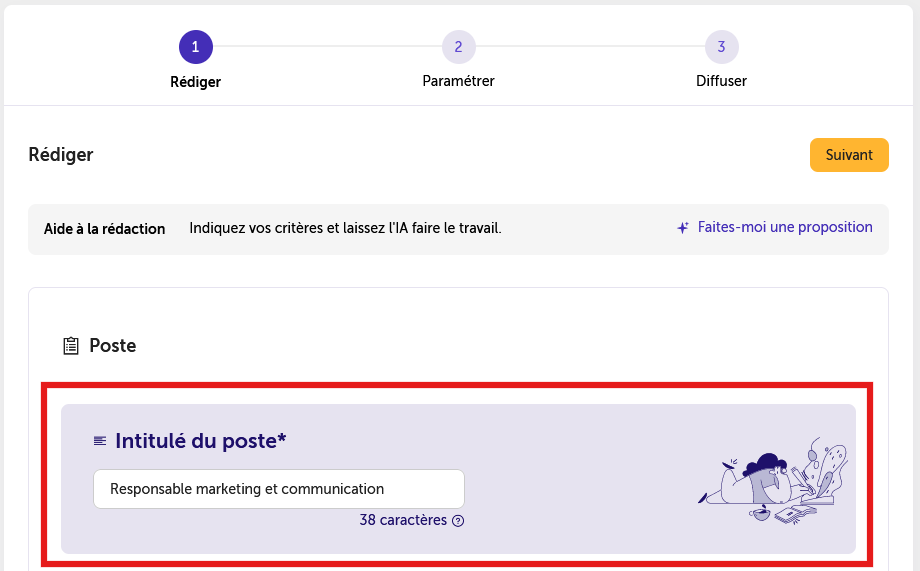
Task: Click the Rédiger page title
Action: click(61, 154)
